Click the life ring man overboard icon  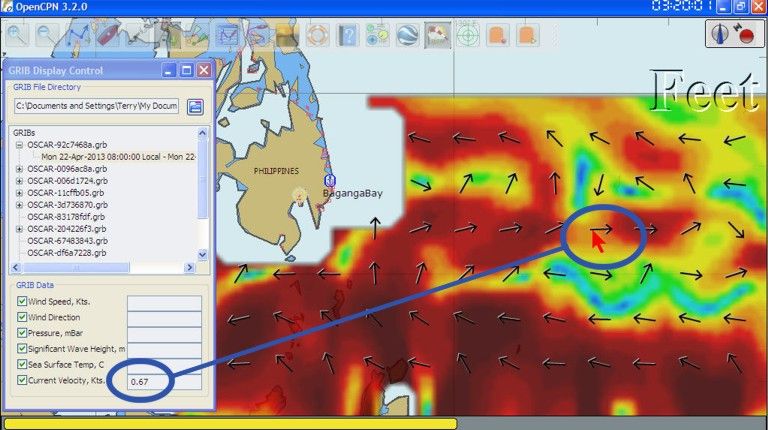(317, 35)
